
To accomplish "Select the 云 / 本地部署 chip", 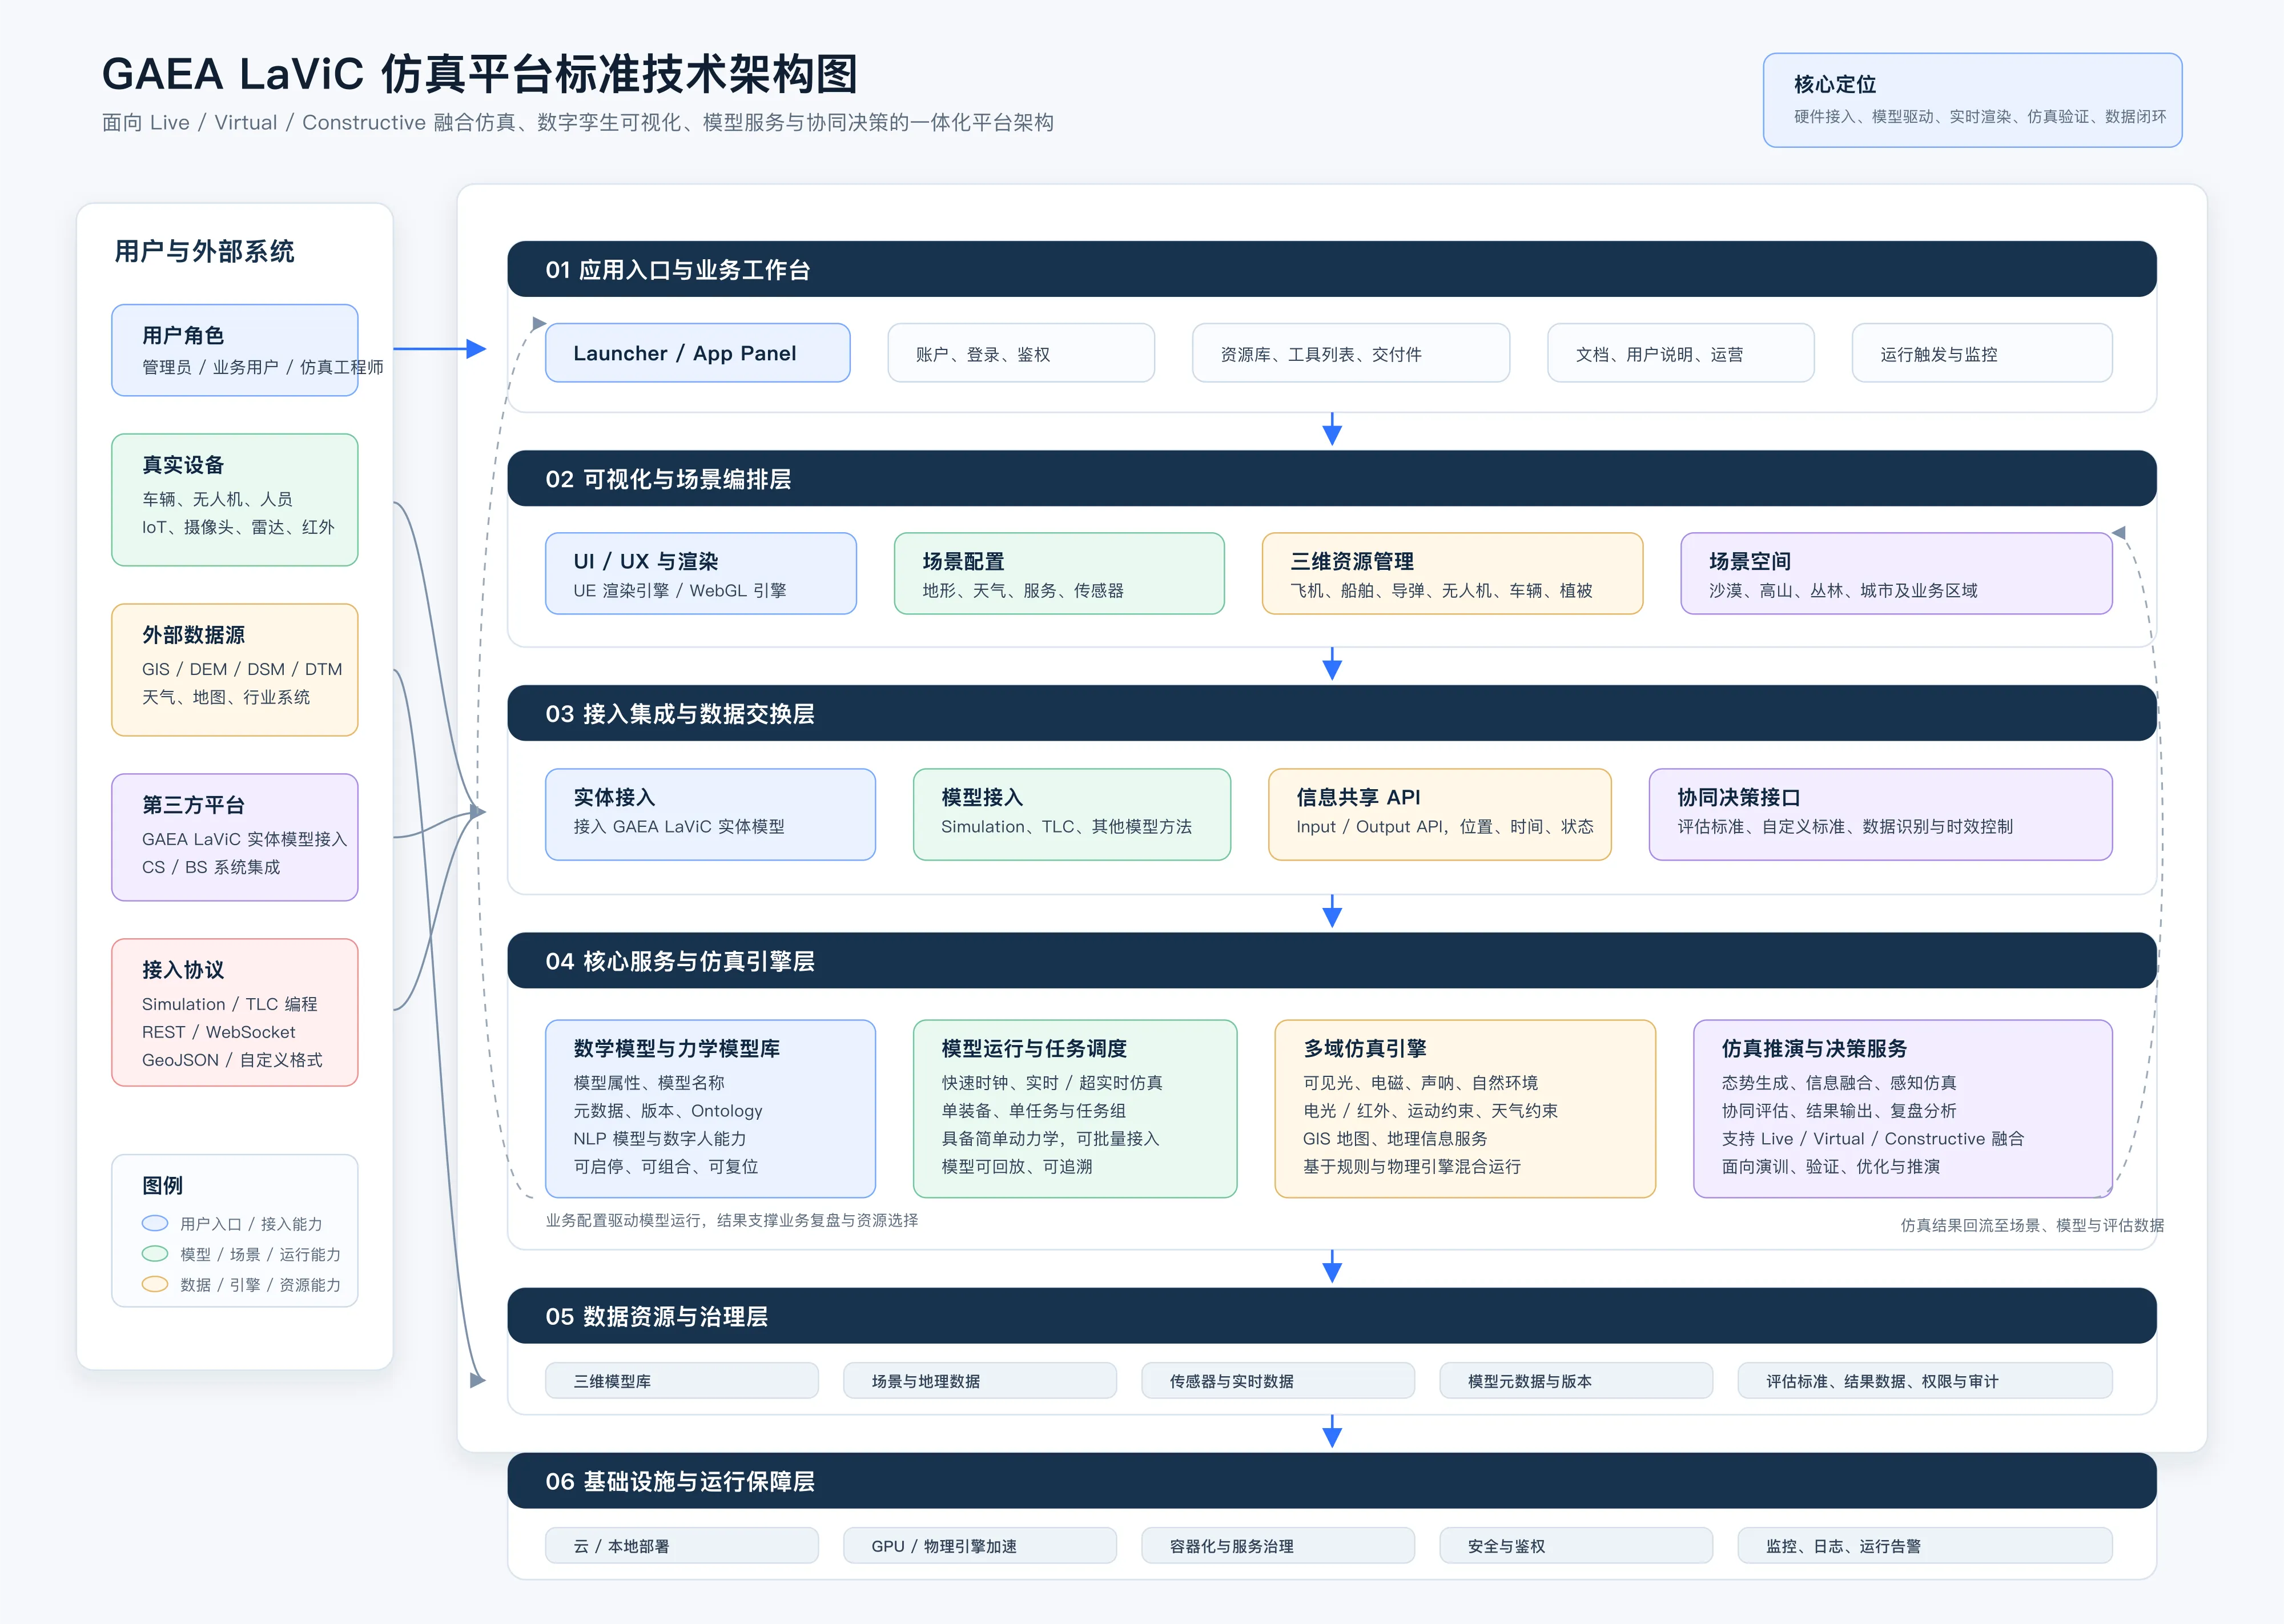I will tap(682, 1546).
